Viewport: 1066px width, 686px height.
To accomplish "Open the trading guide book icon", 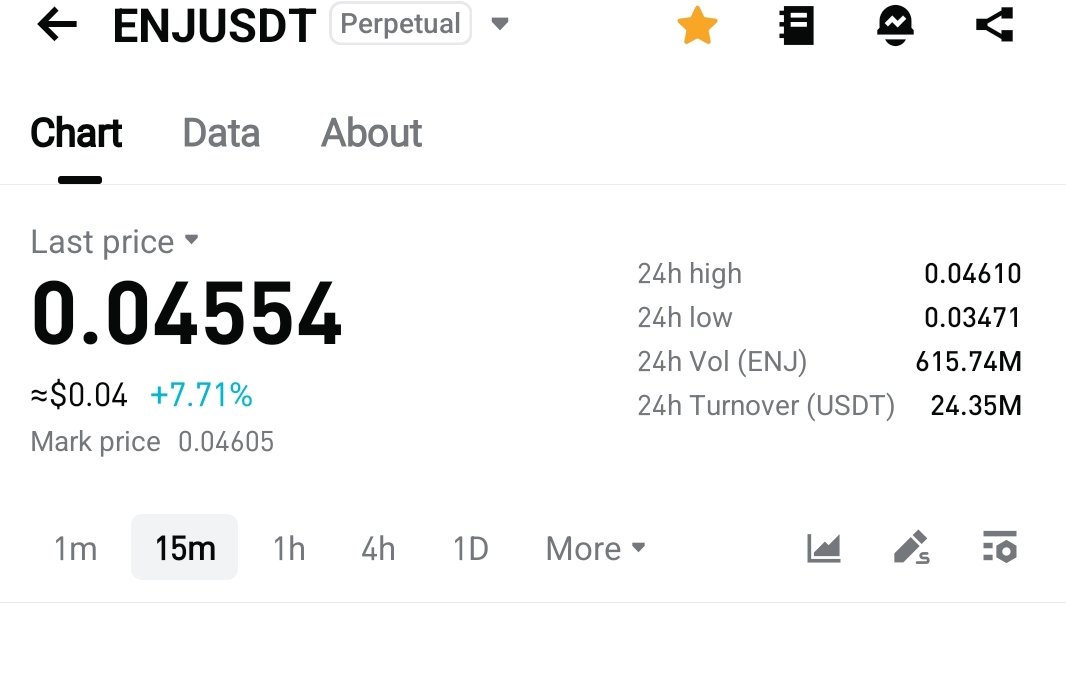I will point(797,26).
